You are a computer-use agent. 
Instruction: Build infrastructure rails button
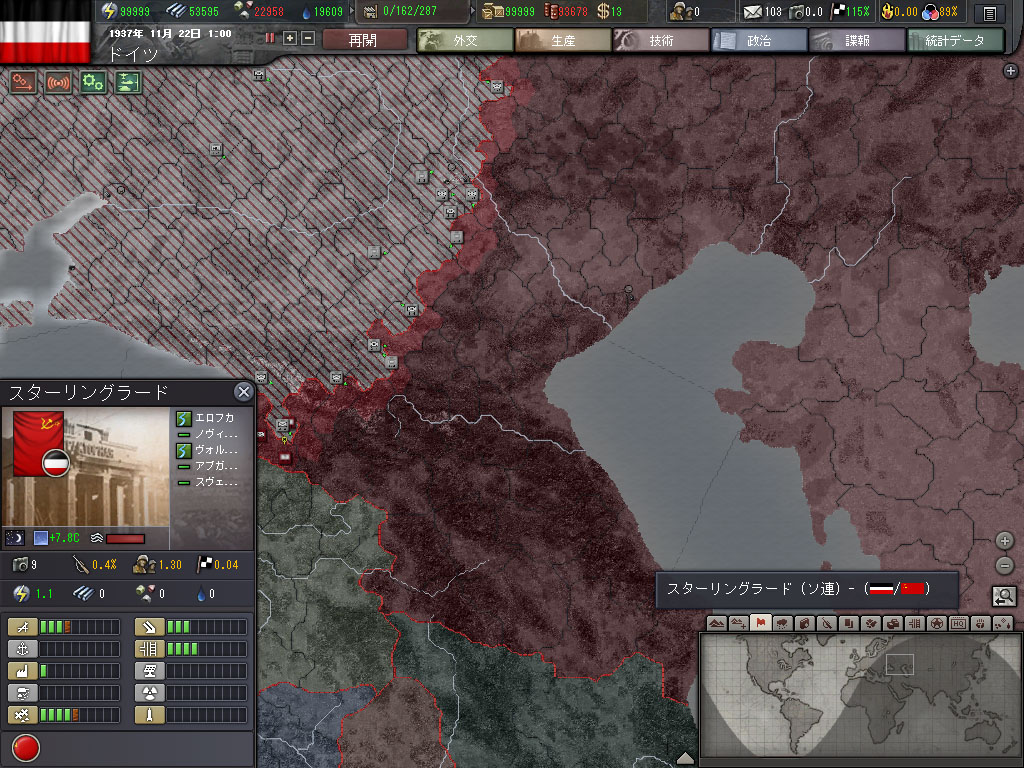(x=150, y=649)
